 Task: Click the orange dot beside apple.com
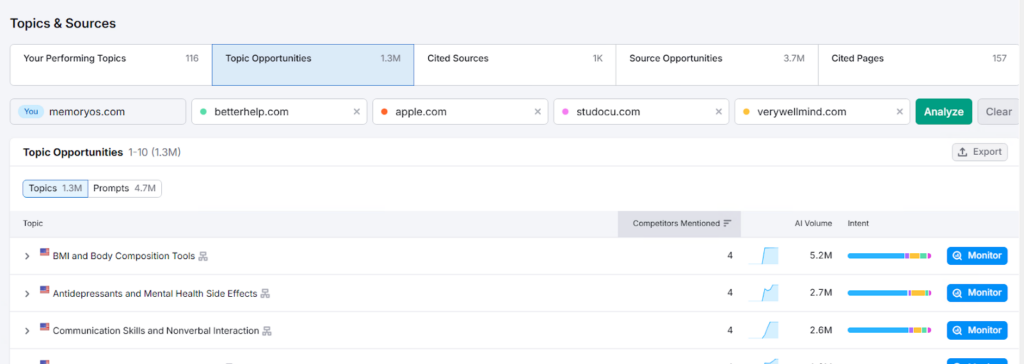[x=384, y=112]
